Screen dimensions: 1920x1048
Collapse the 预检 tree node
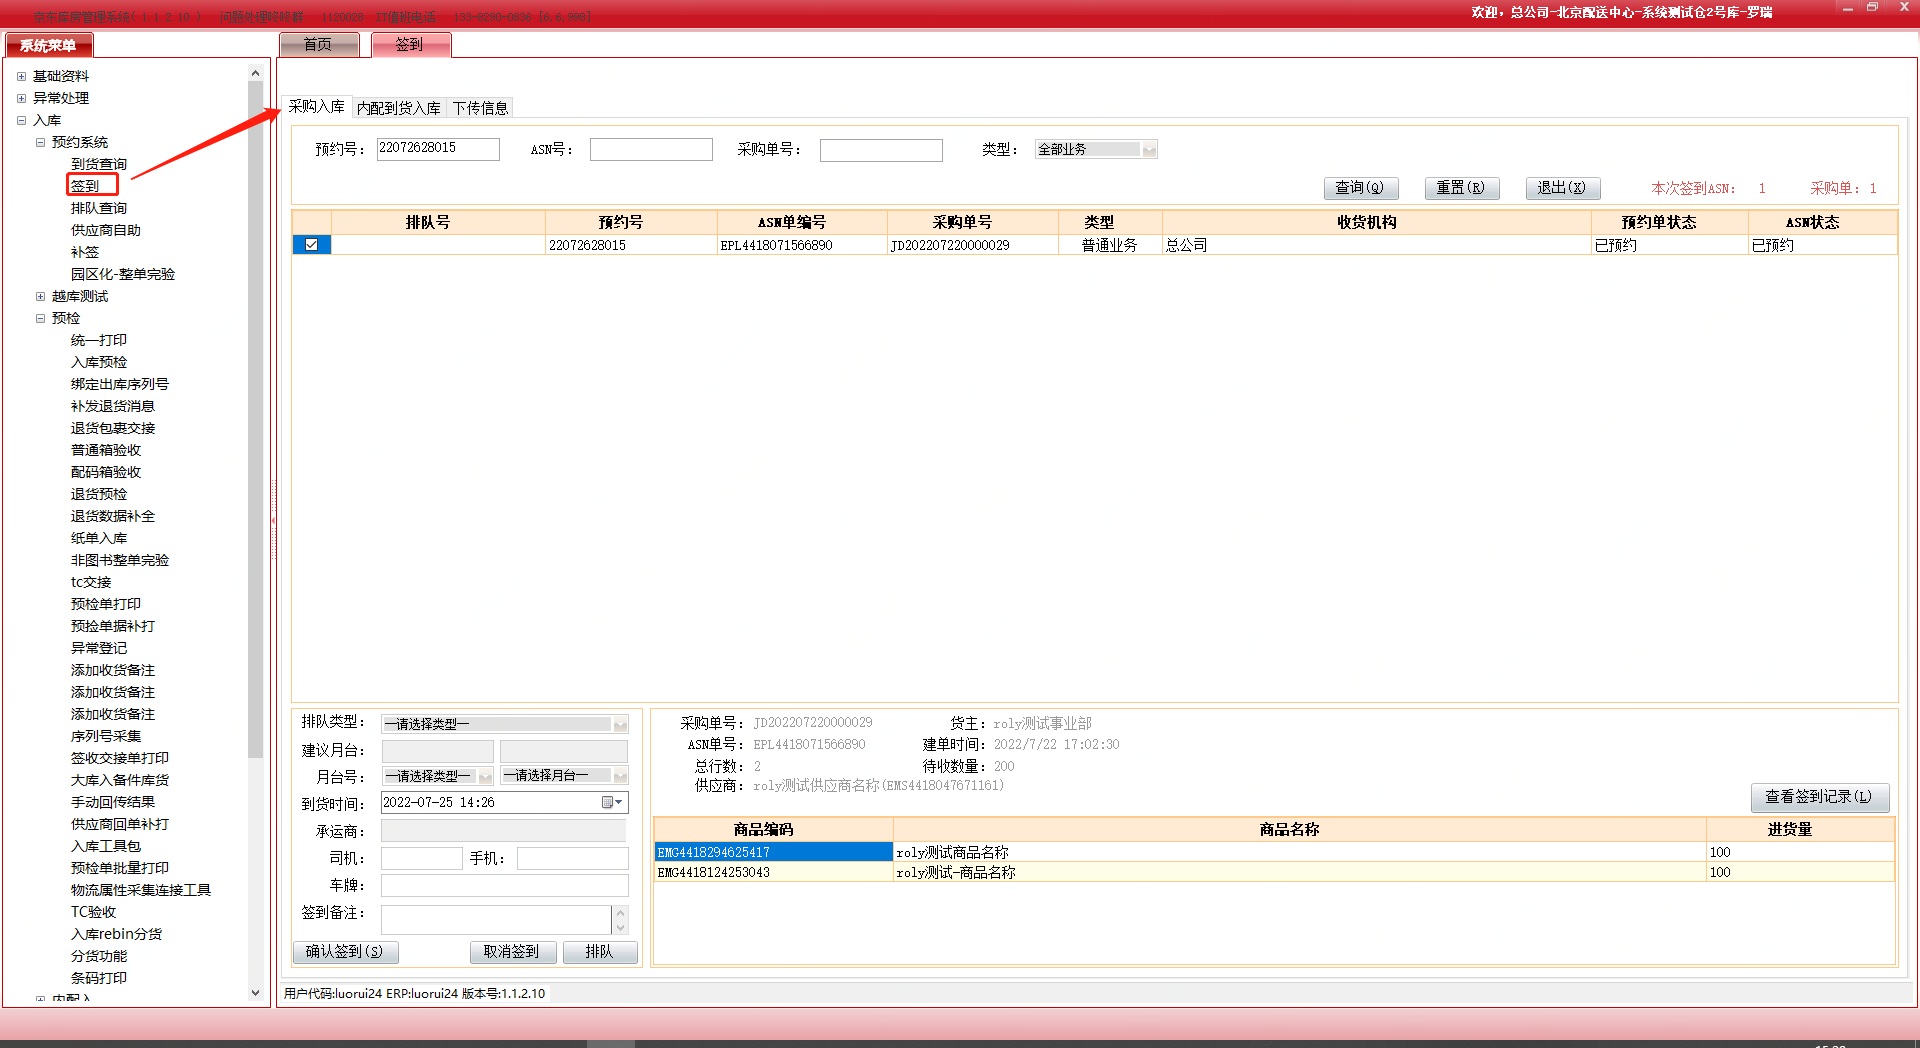[40, 318]
